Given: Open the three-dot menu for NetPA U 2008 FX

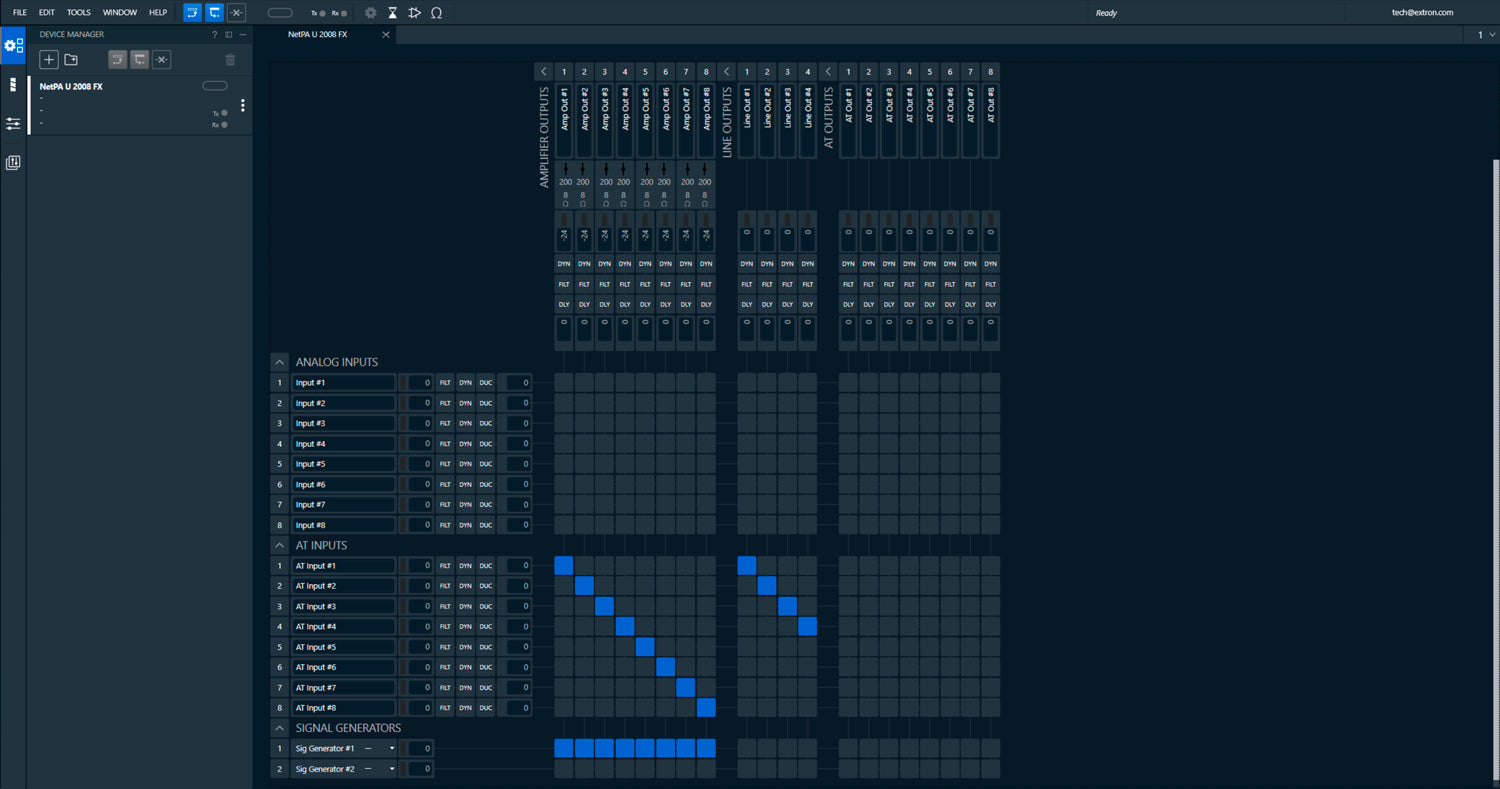Looking at the screenshot, I should pyautogui.click(x=242, y=105).
